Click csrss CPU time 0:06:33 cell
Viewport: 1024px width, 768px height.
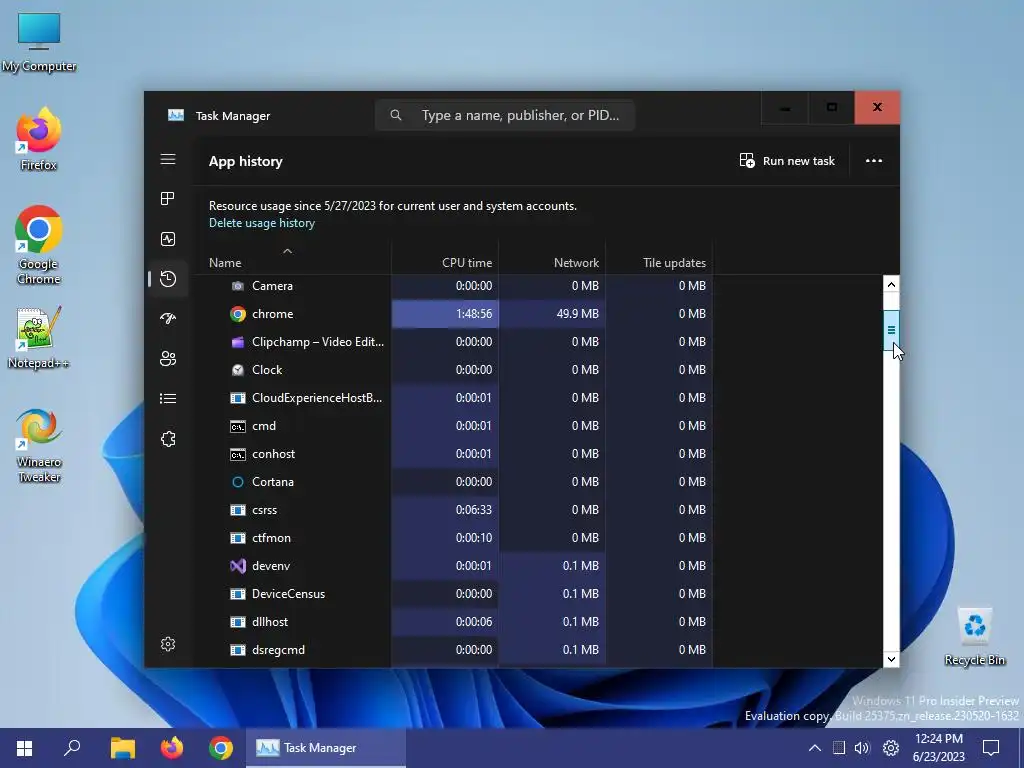coord(445,510)
